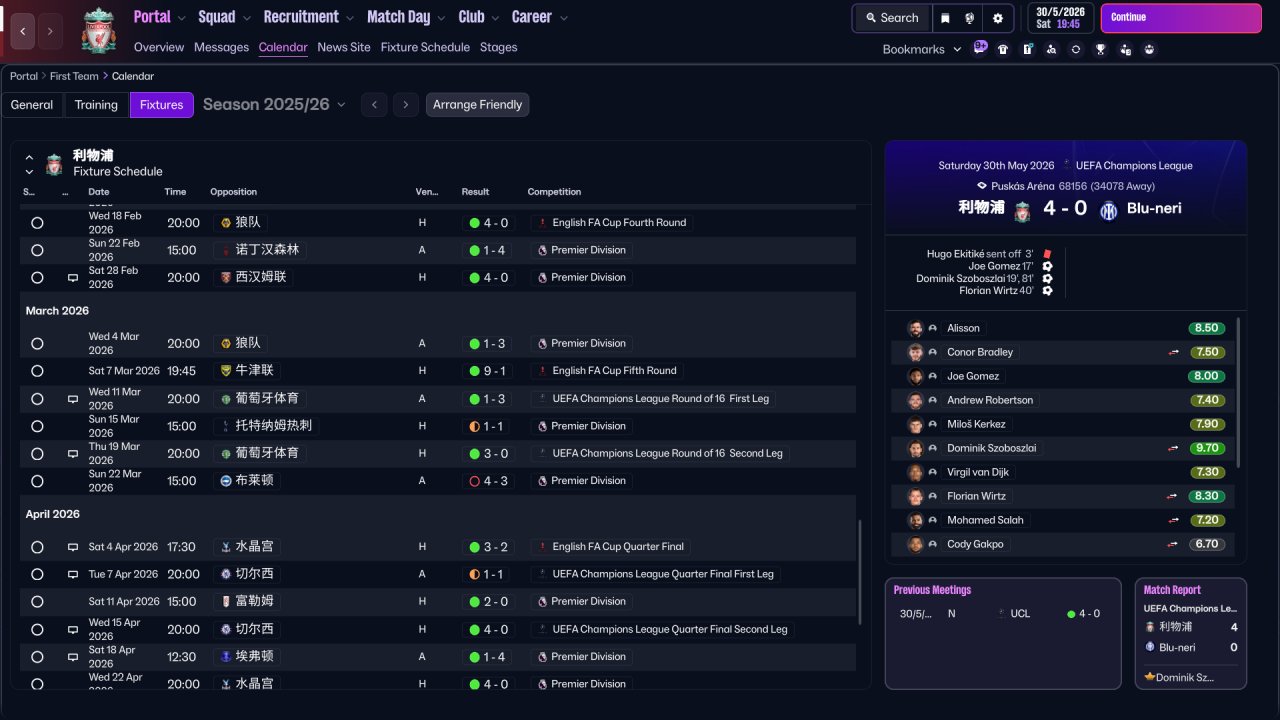Collapse the Fixture Schedule up chevron
Image resolution: width=1280 pixels, height=720 pixels.
tap(29, 157)
